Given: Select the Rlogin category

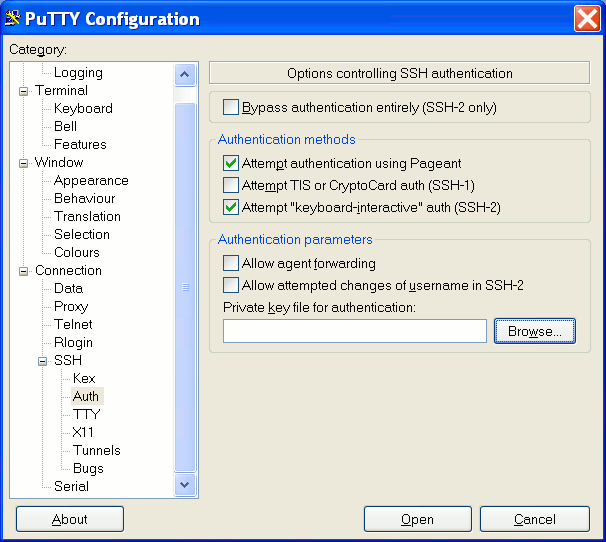Looking at the screenshot, I should click(x=73, y=343).
